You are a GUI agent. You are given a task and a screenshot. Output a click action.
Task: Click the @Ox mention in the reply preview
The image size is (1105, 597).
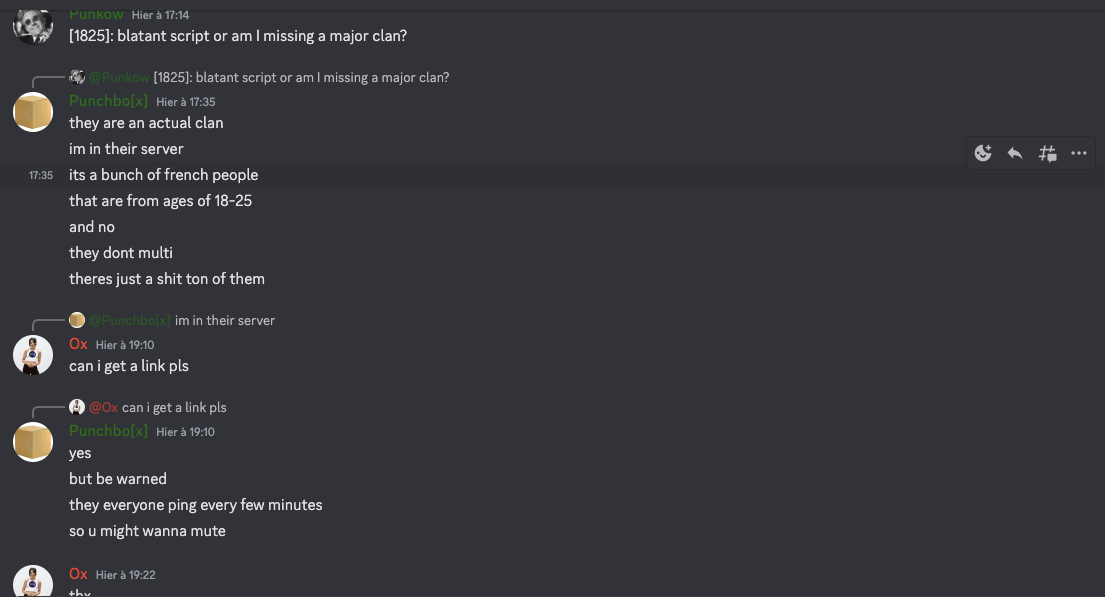[x=104, y=407]
